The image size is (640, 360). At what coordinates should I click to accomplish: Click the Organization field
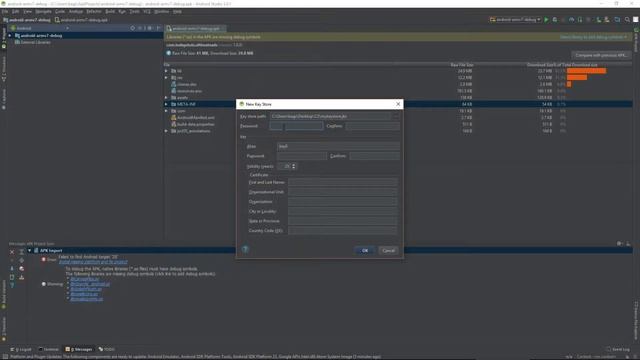tap(342, 202)
